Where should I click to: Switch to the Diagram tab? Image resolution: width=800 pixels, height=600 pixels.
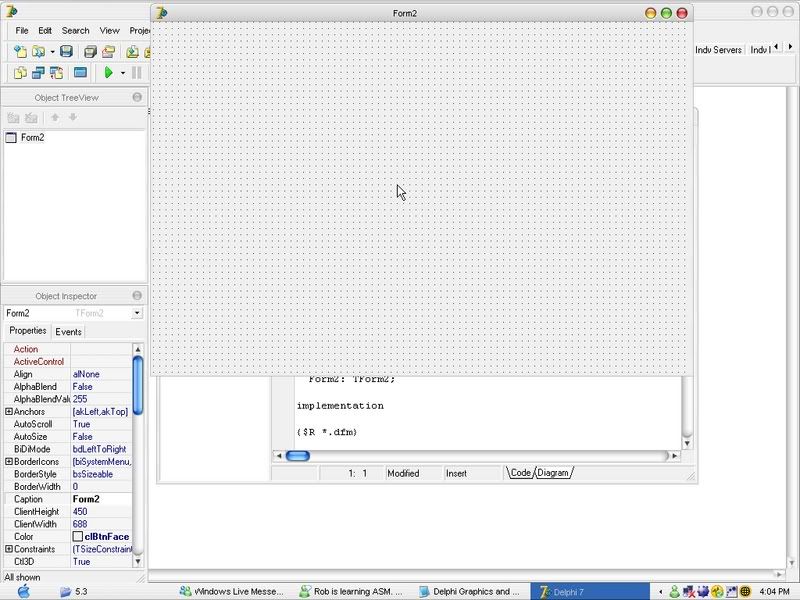pos(555,473)
